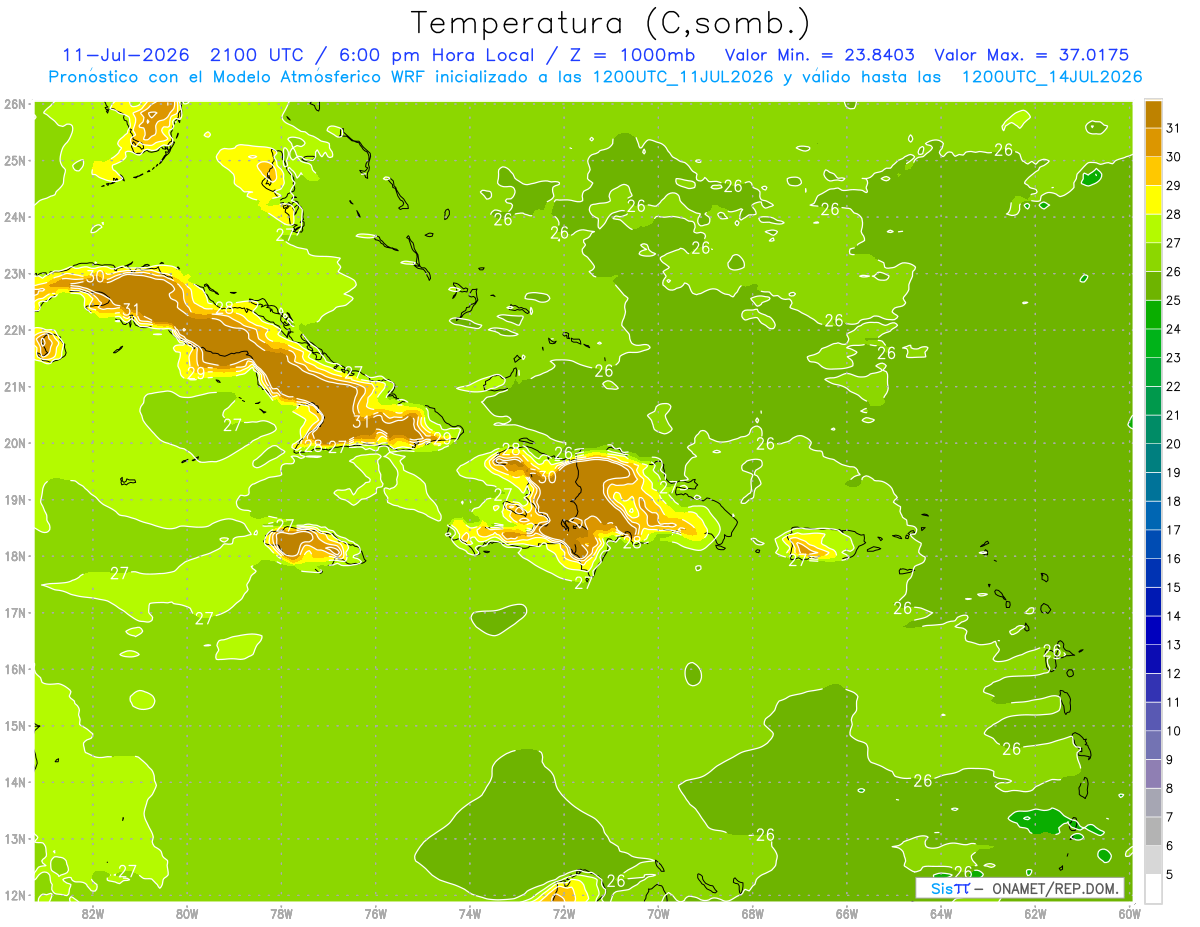1200x927 pixels.
Task: Click the legend value 17
Action: pyautogui.click(x=1174, y=530)
